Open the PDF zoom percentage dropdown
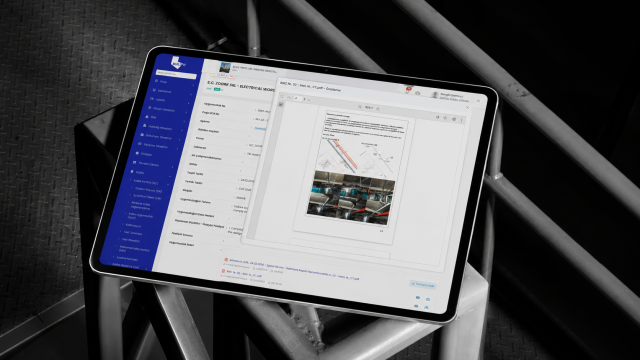This screenshot has width=640, height=360. (369, 107)
